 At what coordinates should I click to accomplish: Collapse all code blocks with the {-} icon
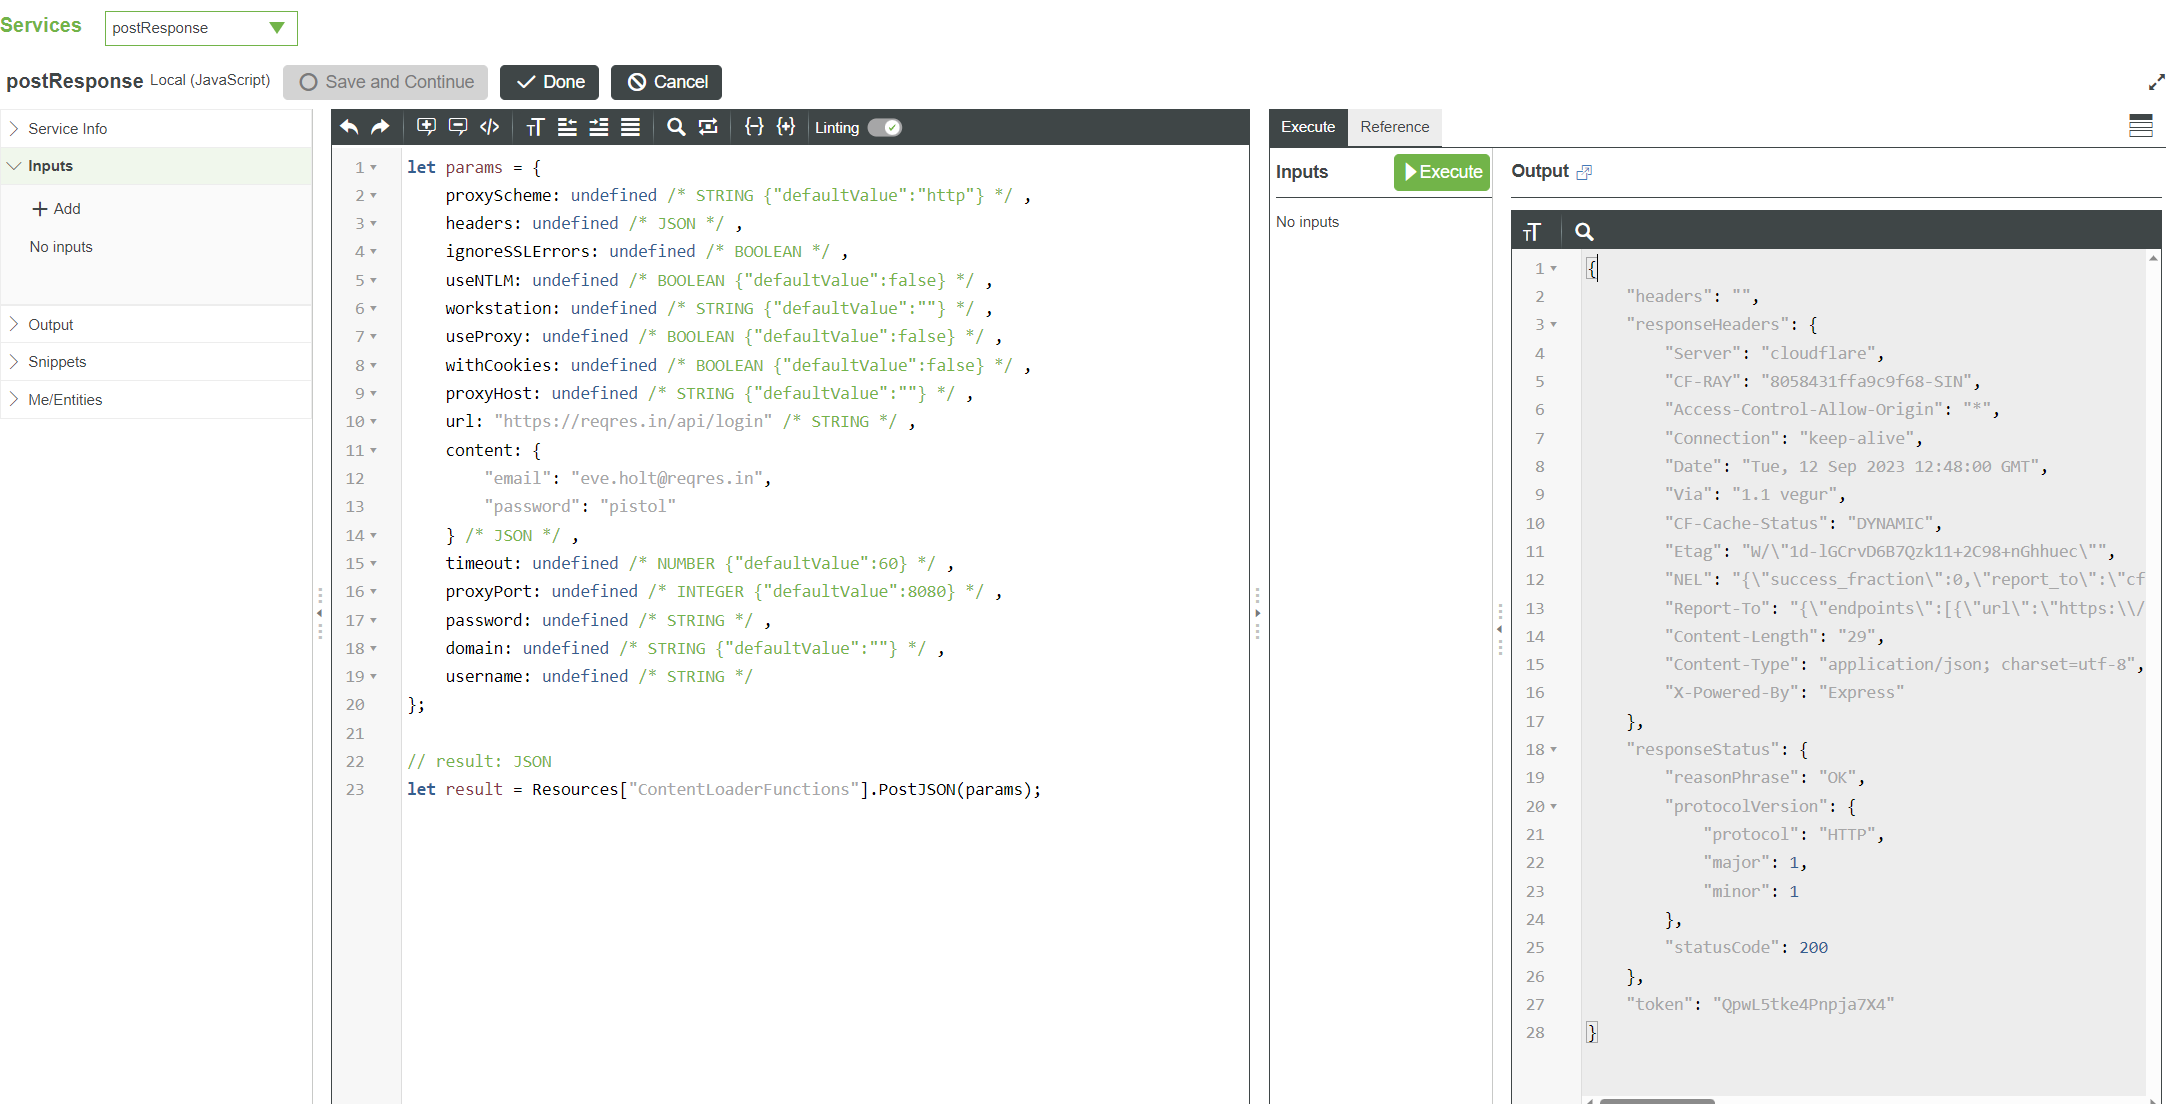pos(754,127)
